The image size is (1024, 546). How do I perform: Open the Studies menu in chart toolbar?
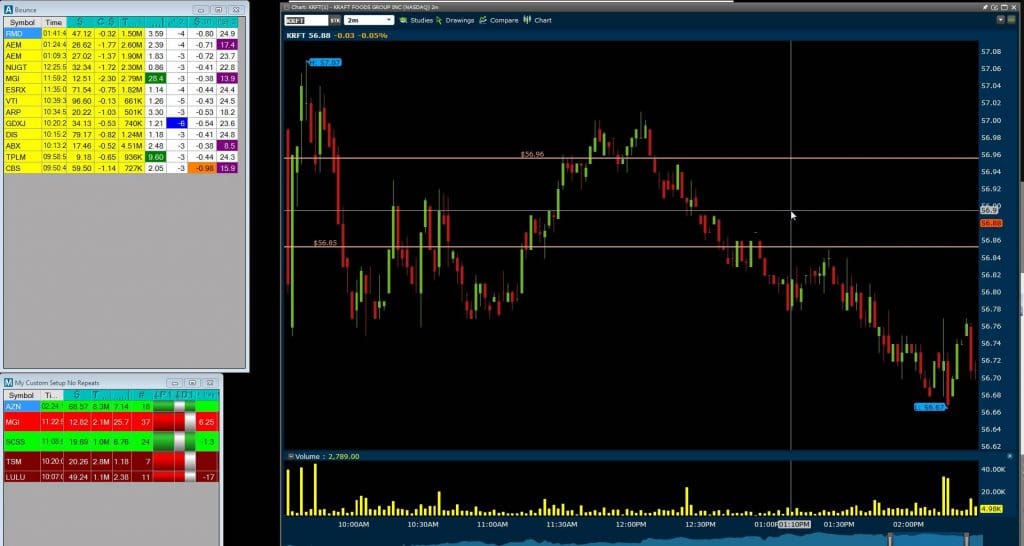[x=416, y=20]
